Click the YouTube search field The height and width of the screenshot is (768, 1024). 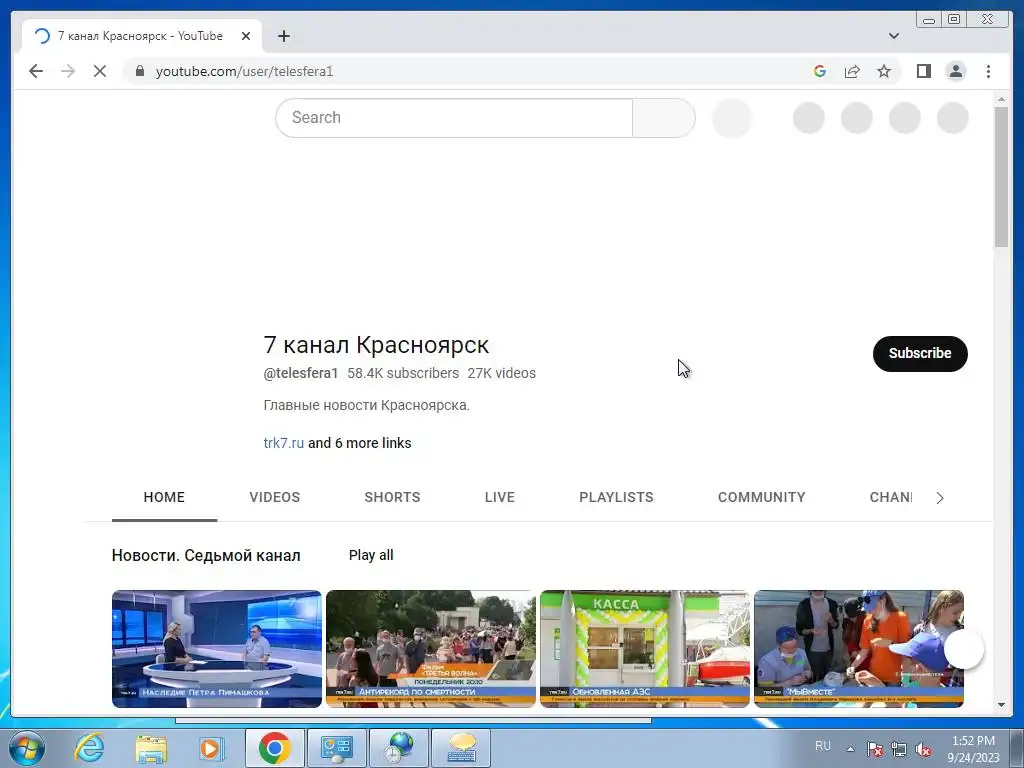point(454,118)
